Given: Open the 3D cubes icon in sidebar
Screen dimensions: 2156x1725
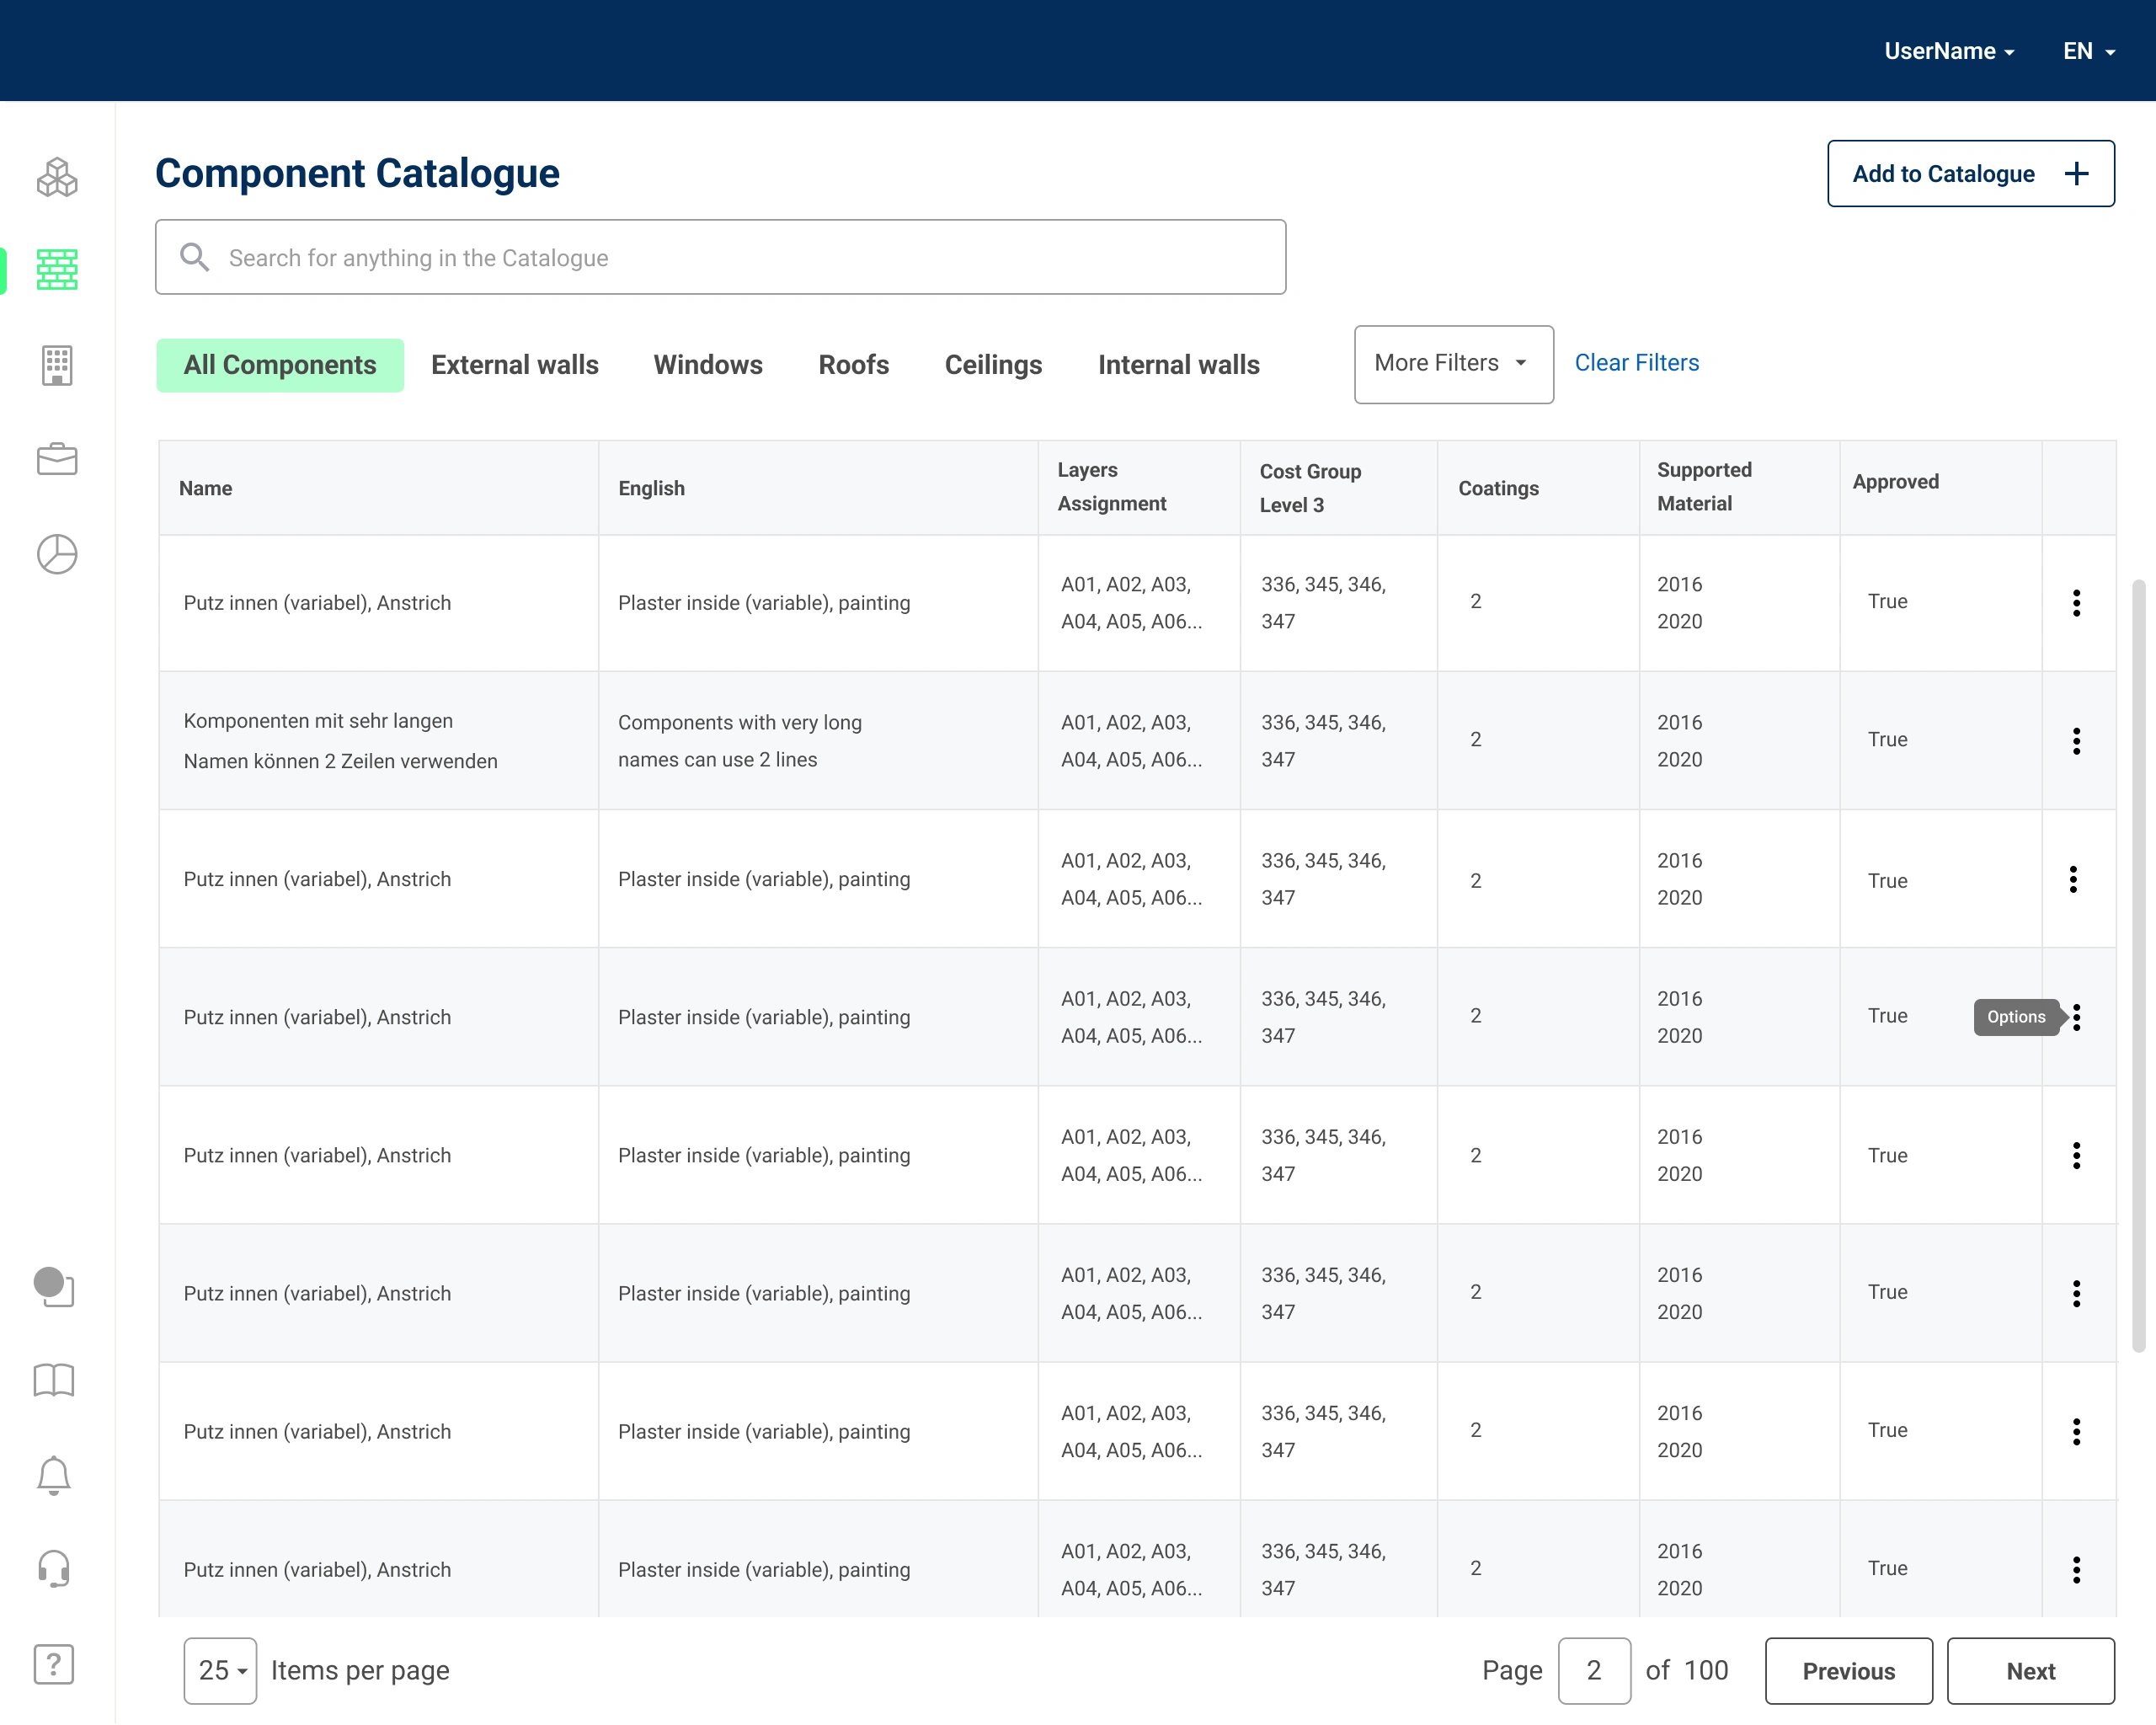Looking at the screenshot, I should point(57,177).
